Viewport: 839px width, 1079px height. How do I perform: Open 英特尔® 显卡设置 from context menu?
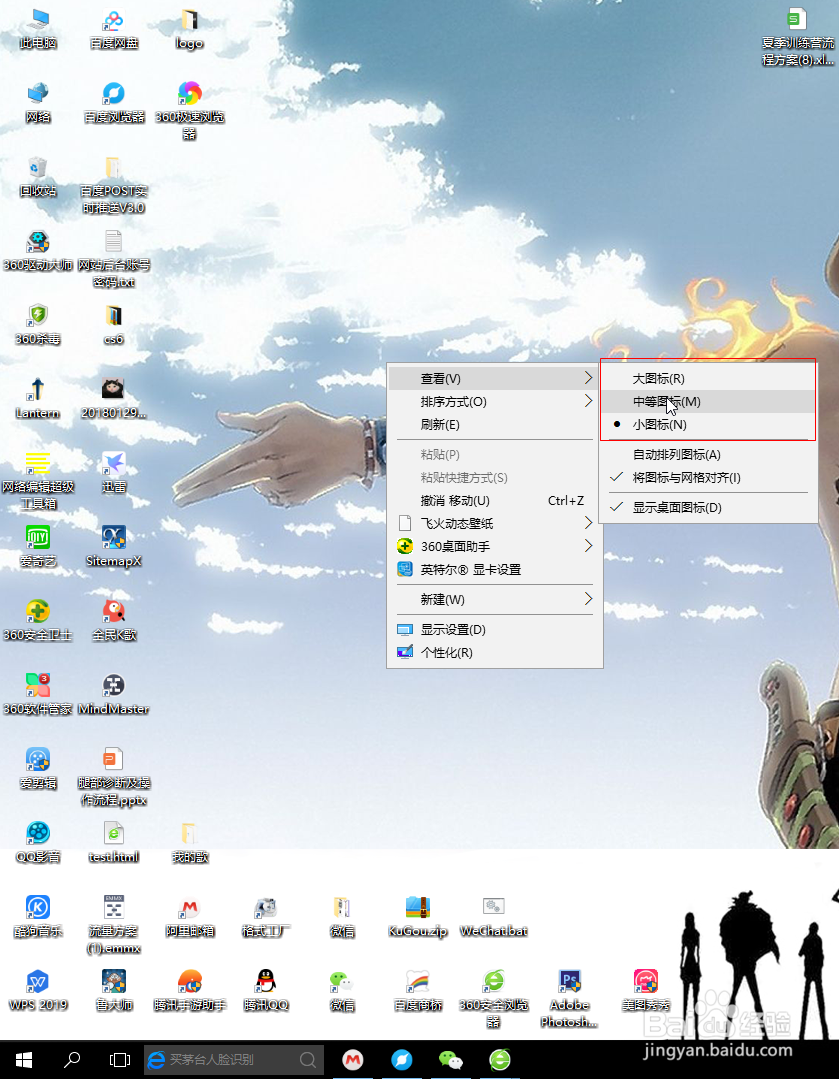tap(495, 570)
